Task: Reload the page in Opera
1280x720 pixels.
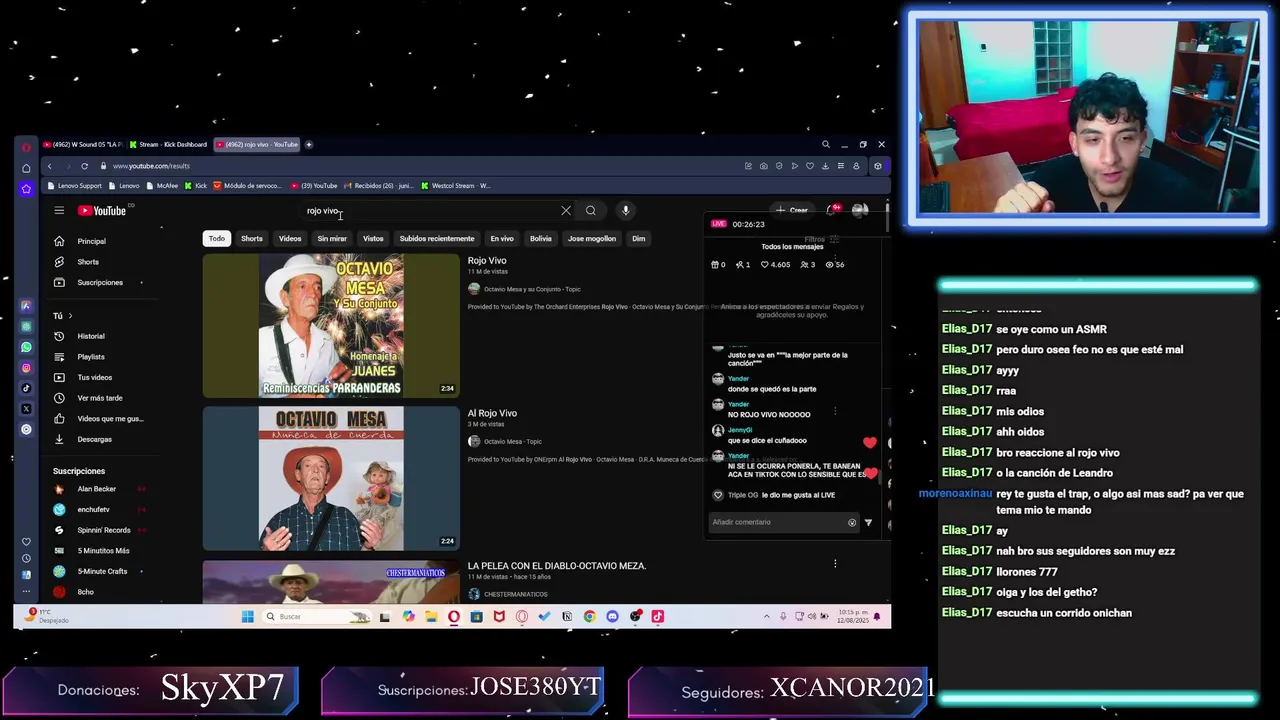Action: tap(85, 166)
